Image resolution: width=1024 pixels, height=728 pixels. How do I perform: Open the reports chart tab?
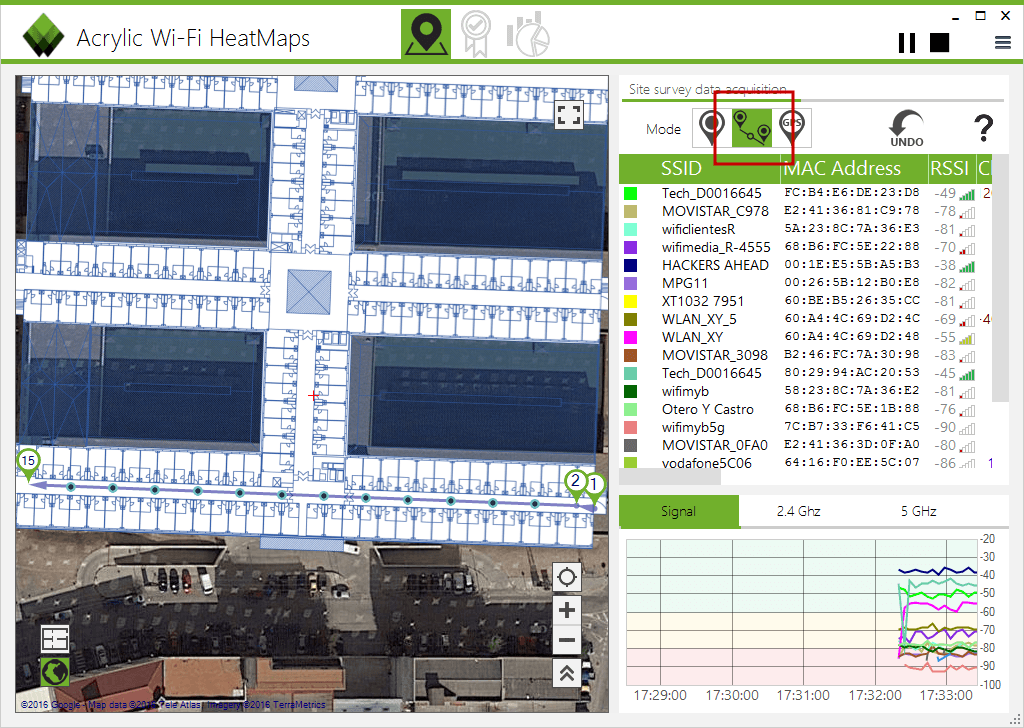[x=528, y=34]
